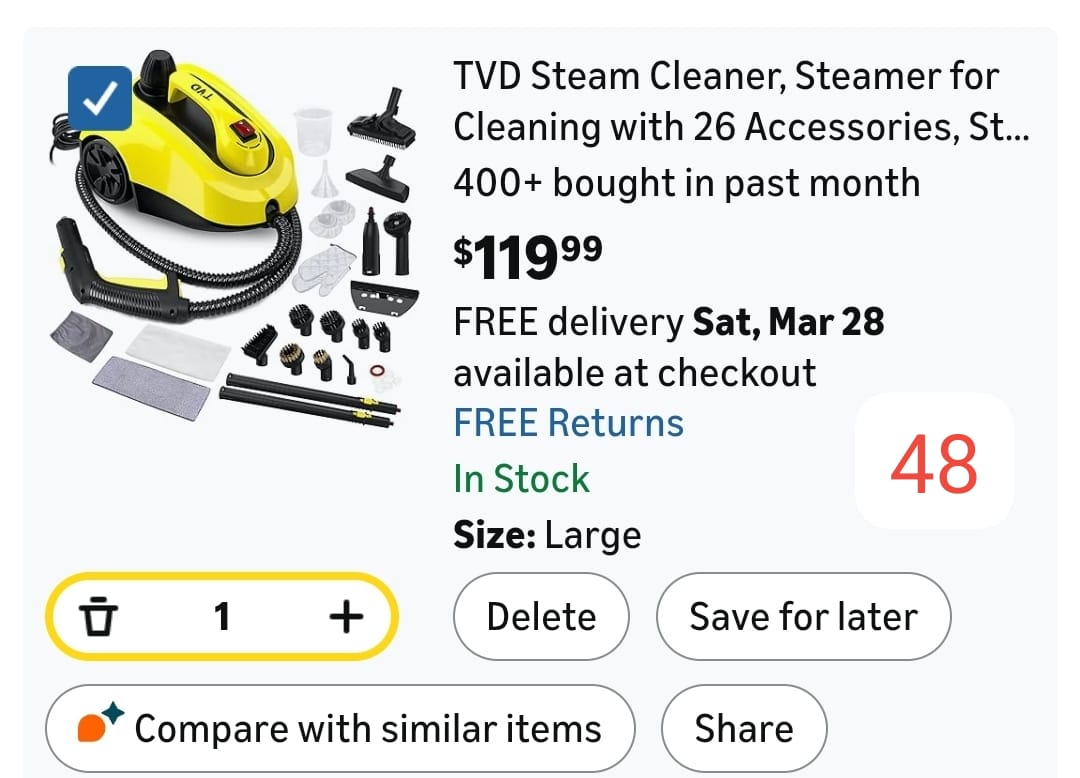Screen dimensions: 1080x778
Task: Click the orange sparkle icon beside Compare
Action: point(100,724)
